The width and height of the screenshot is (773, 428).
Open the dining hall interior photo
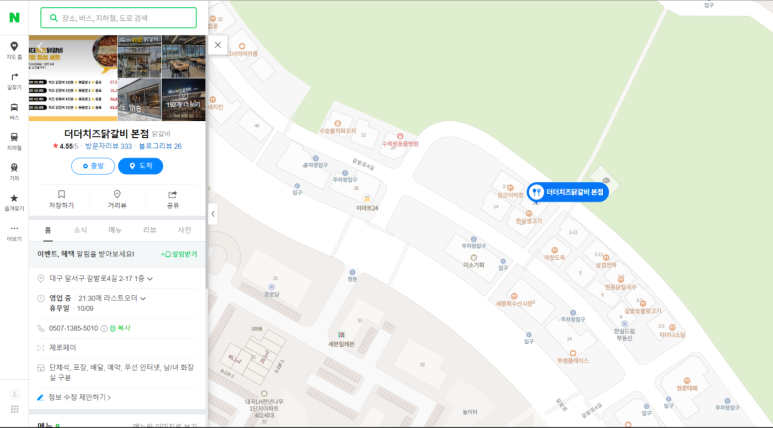pos(183,56)
